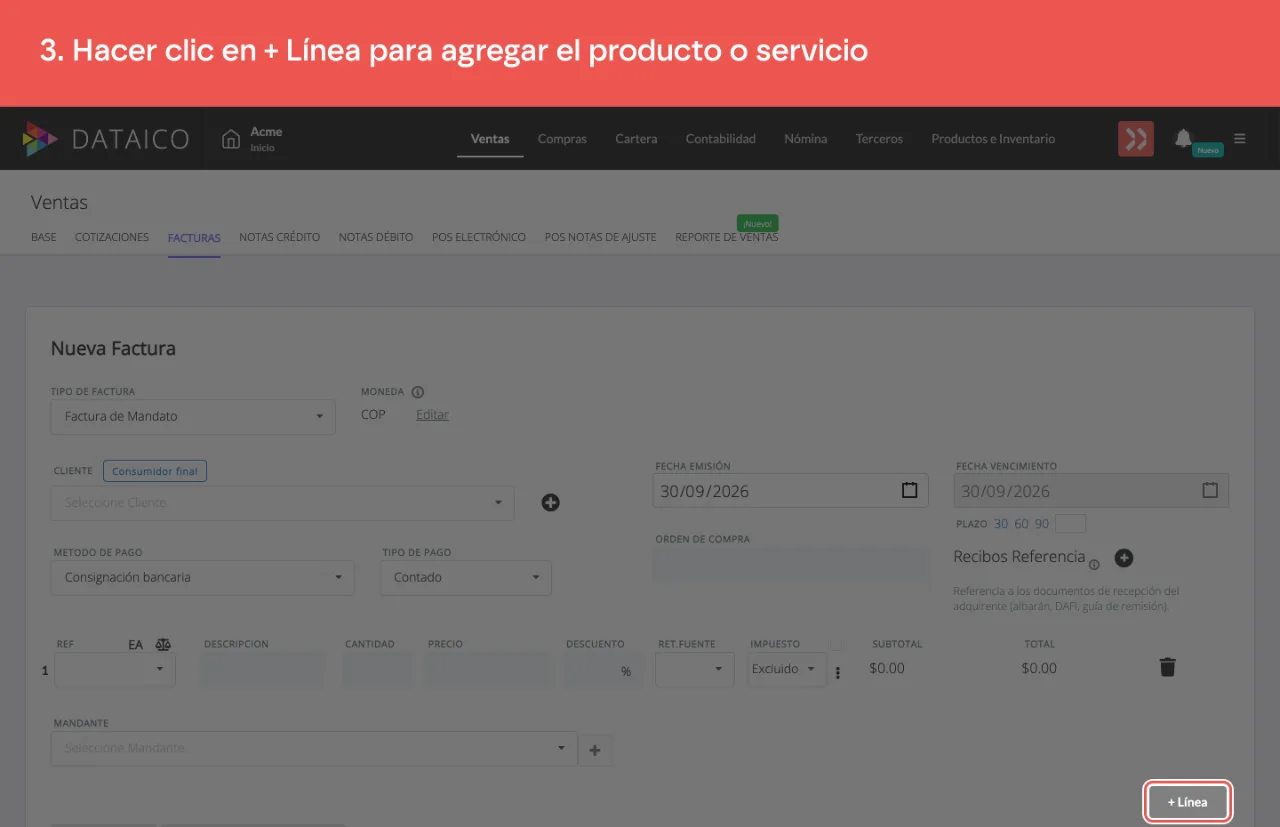1280x827 pixels.
Task: Click the Editar currency link
Action: click(x=432, y=414)
